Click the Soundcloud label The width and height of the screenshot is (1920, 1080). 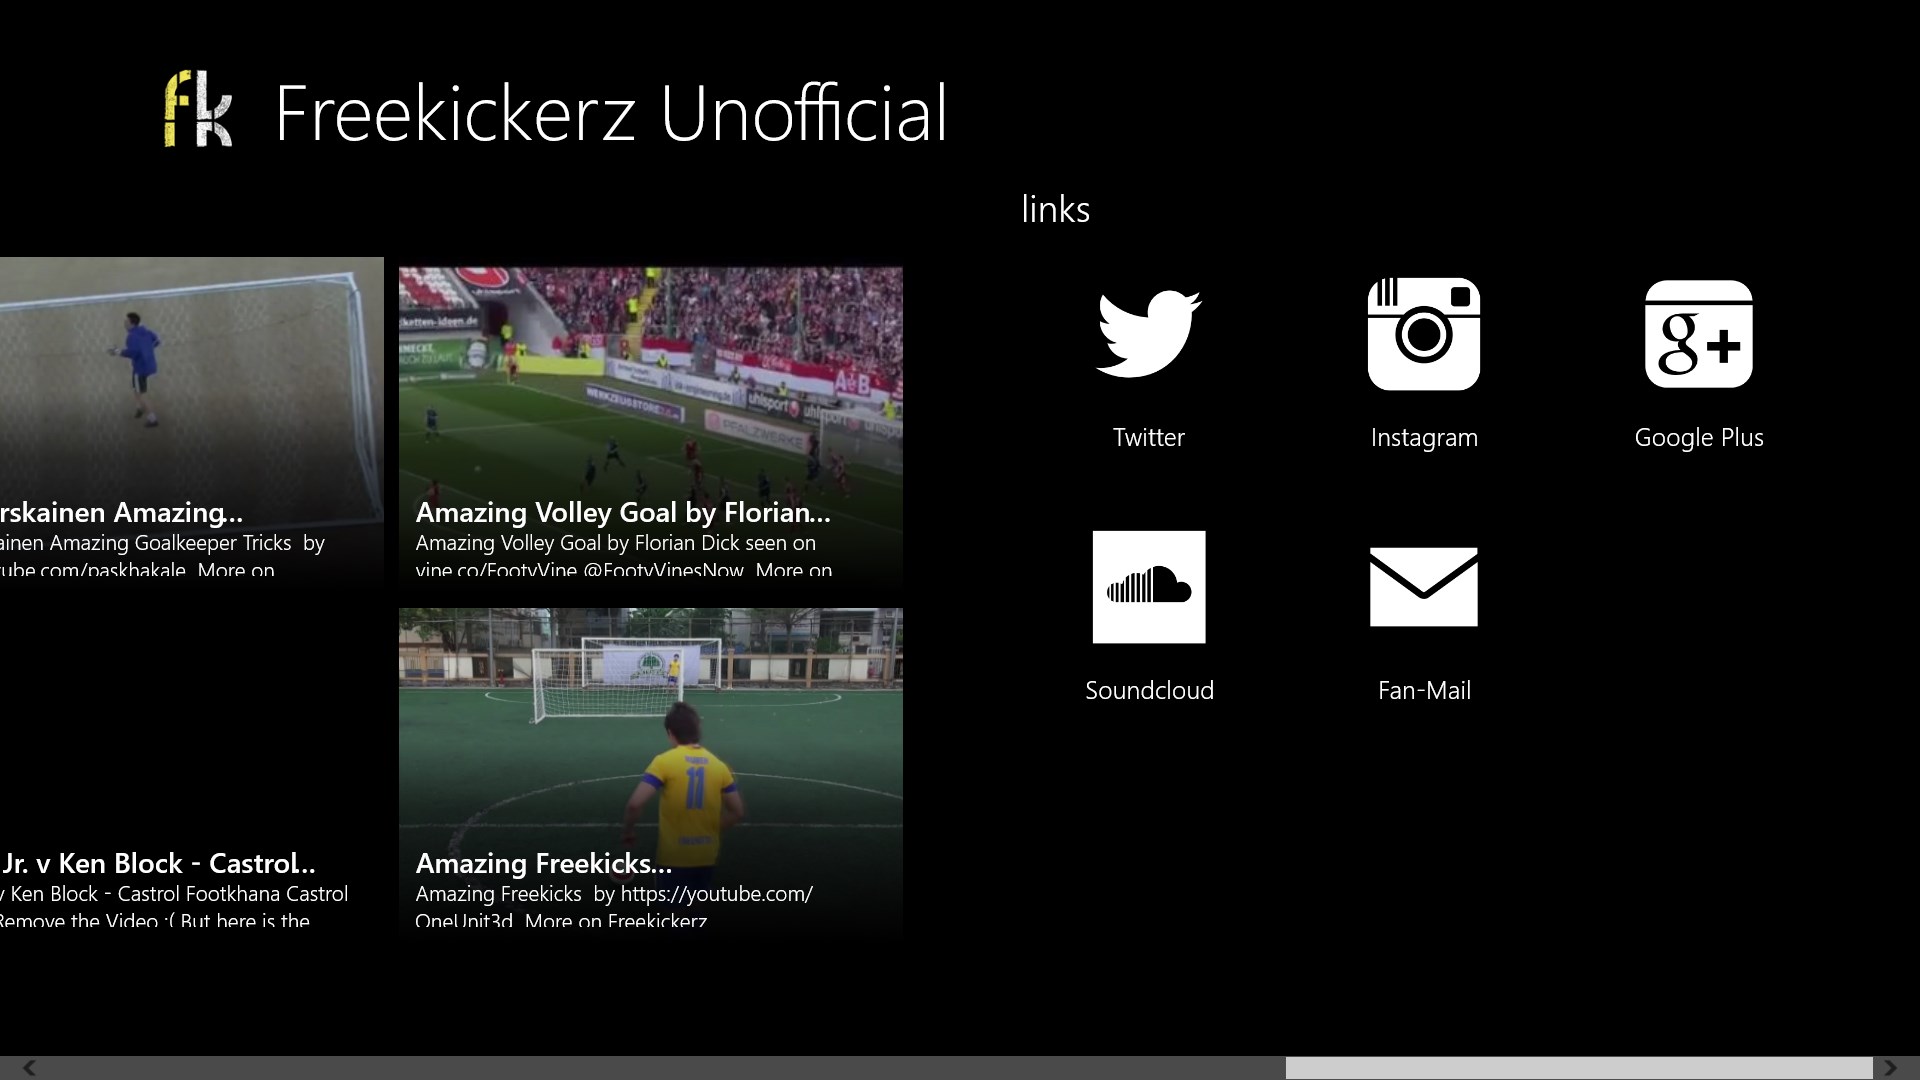pyautogui.click(x=1149, y=690)
